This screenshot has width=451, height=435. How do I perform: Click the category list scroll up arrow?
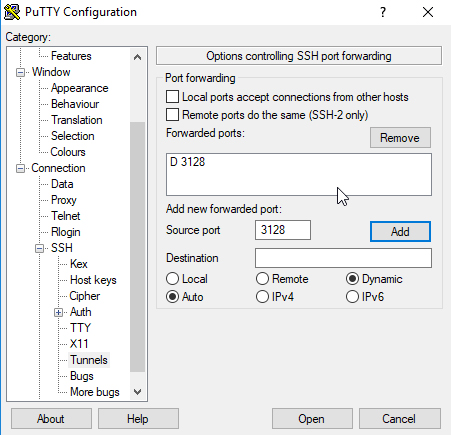[137, 57]
